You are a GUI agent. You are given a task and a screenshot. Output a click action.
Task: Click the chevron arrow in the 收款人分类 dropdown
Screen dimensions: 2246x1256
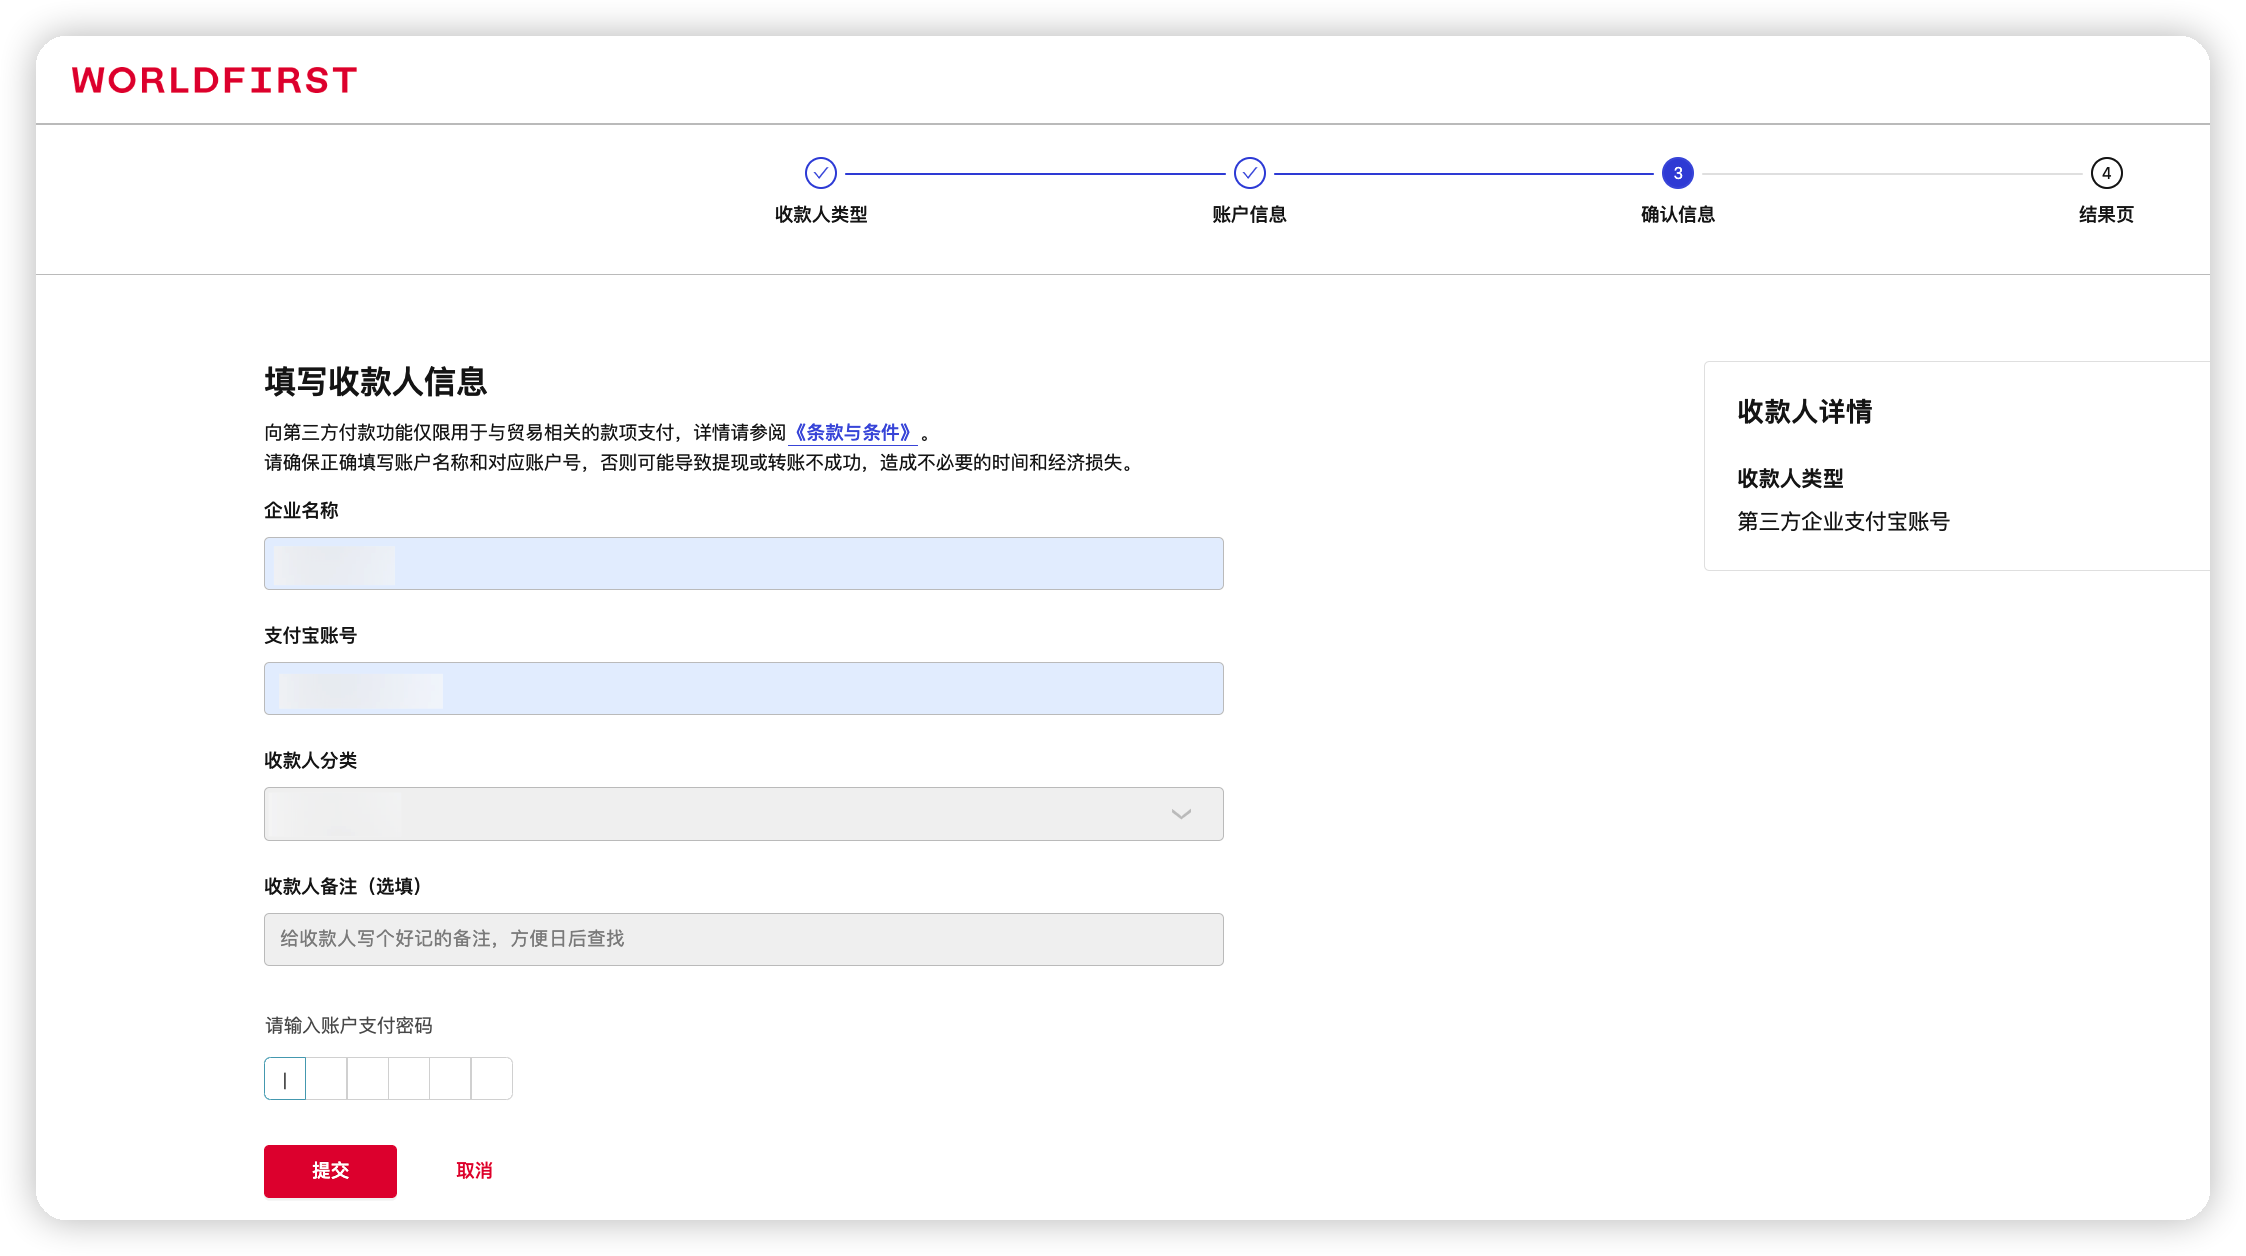click(x=1181, y=814)
